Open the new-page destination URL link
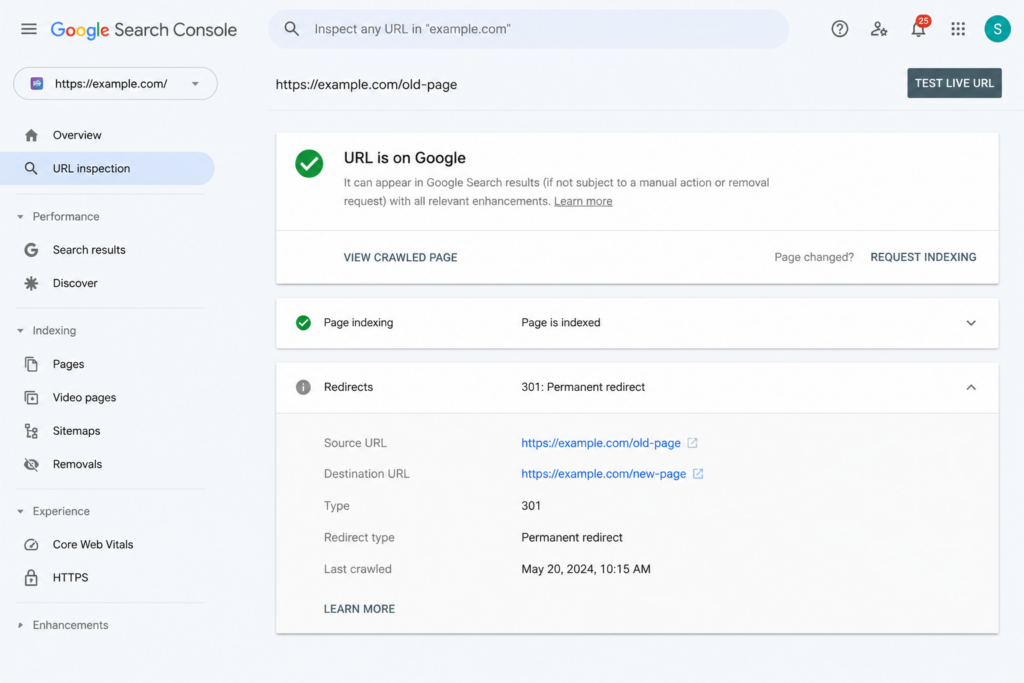This screenshot has height=683, width=1024. pos(603,473)
